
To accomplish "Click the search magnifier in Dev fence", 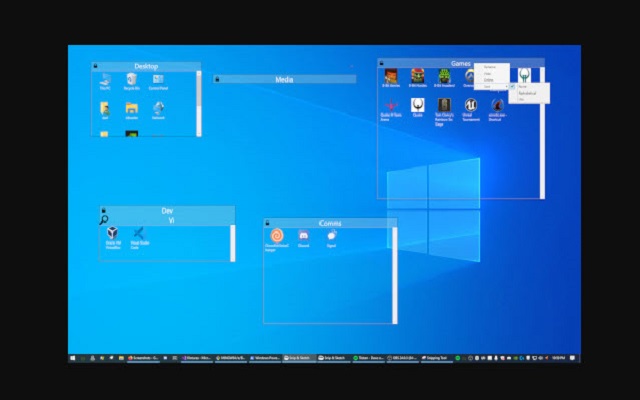I will (104, 220).
